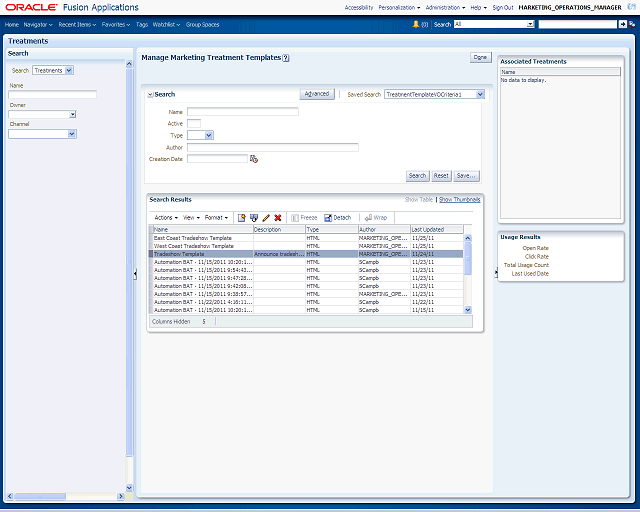The height and width of the screenshot is (512, 640).
Task: Select the Tradeshow Template row
Action: click(x=306, y=254)
